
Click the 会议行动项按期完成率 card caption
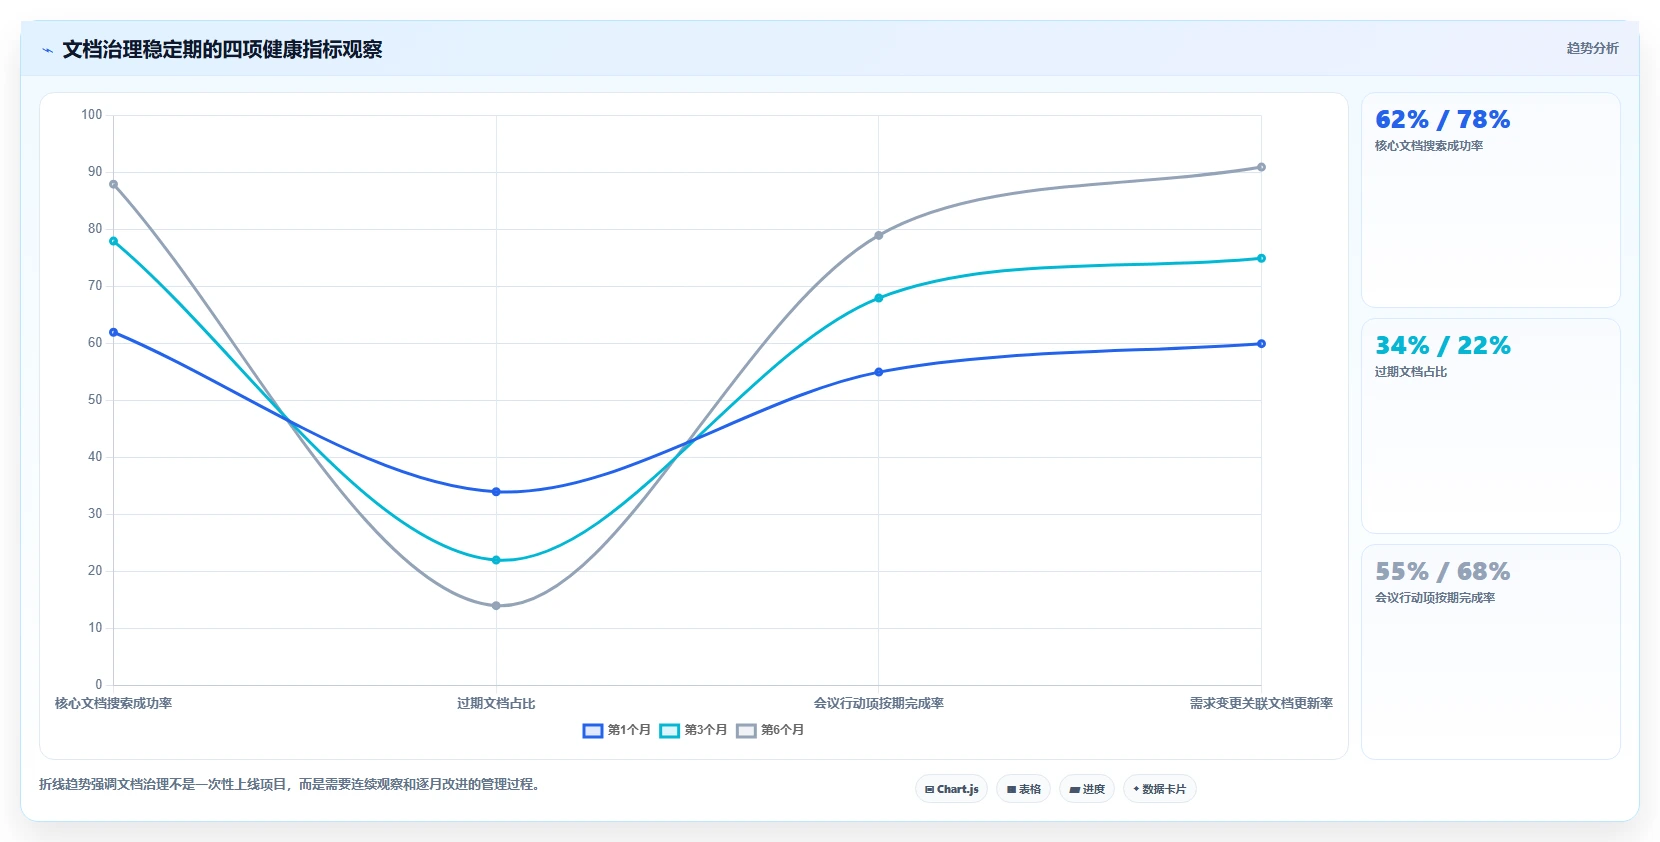(1435, 598)
